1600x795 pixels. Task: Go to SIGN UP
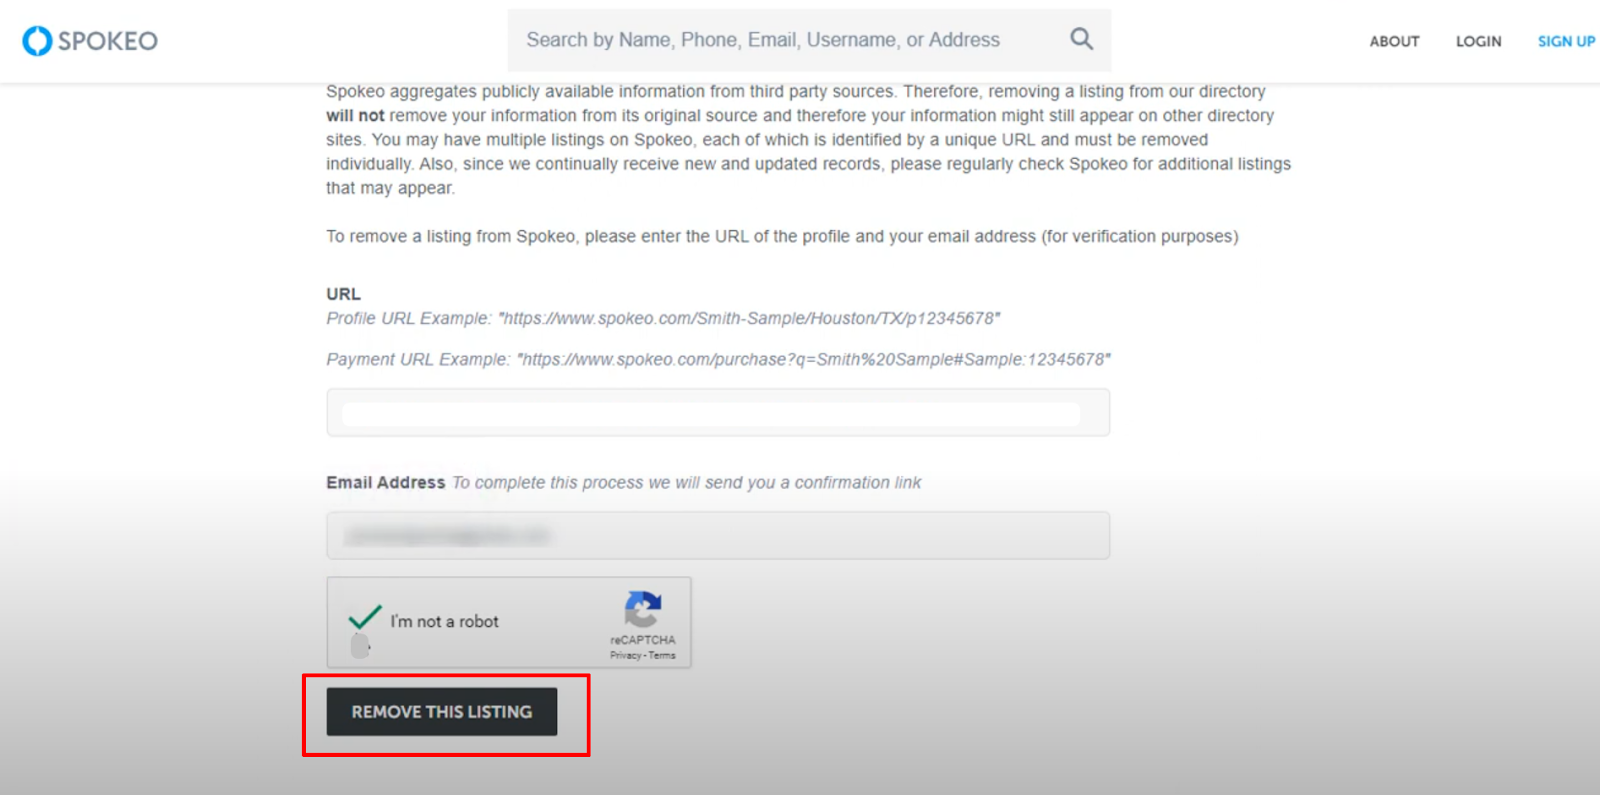coord(1566,41)
